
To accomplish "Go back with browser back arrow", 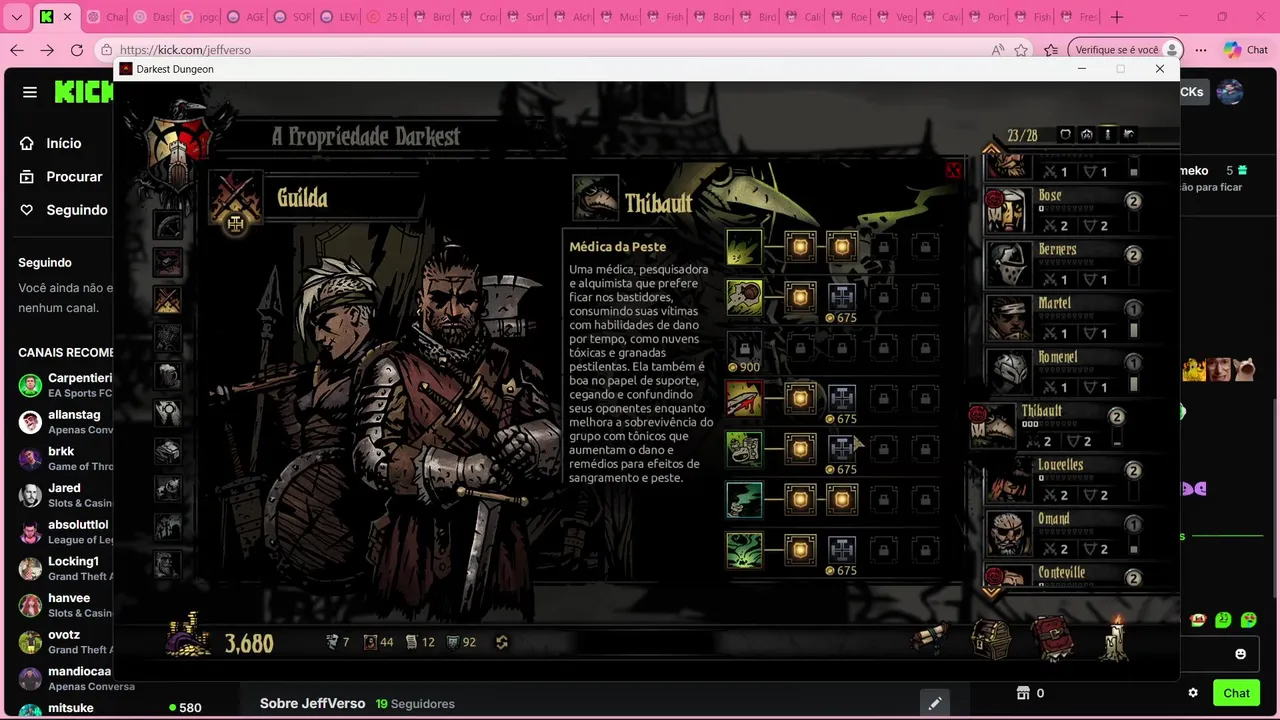I will pyautogui.click(x=17, y=50).
